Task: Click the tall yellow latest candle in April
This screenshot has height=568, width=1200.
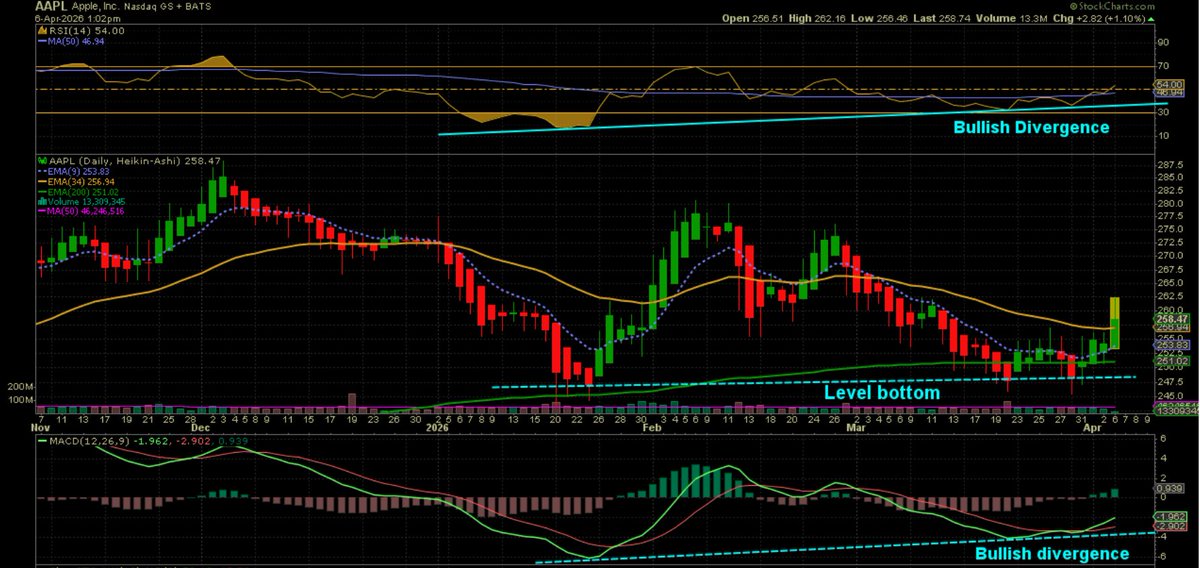Action: click(x=1115, y=323)
